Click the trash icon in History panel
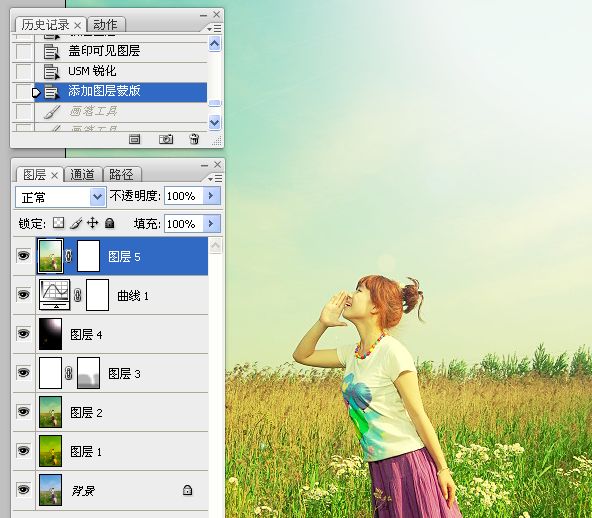The width and height of the screenshot is (592, 518). pos(194,139)
